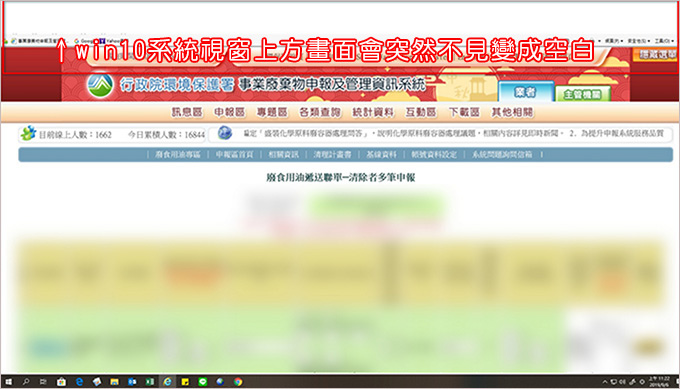Open the Windows Start menu
The image size is (680, 389).
8,382
